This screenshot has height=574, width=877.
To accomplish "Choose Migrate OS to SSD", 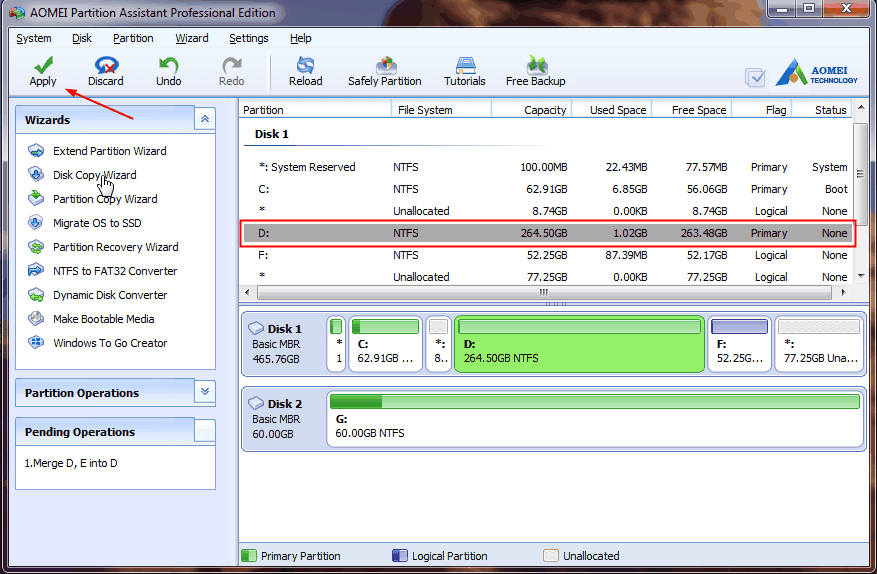I will coord(97,223).
